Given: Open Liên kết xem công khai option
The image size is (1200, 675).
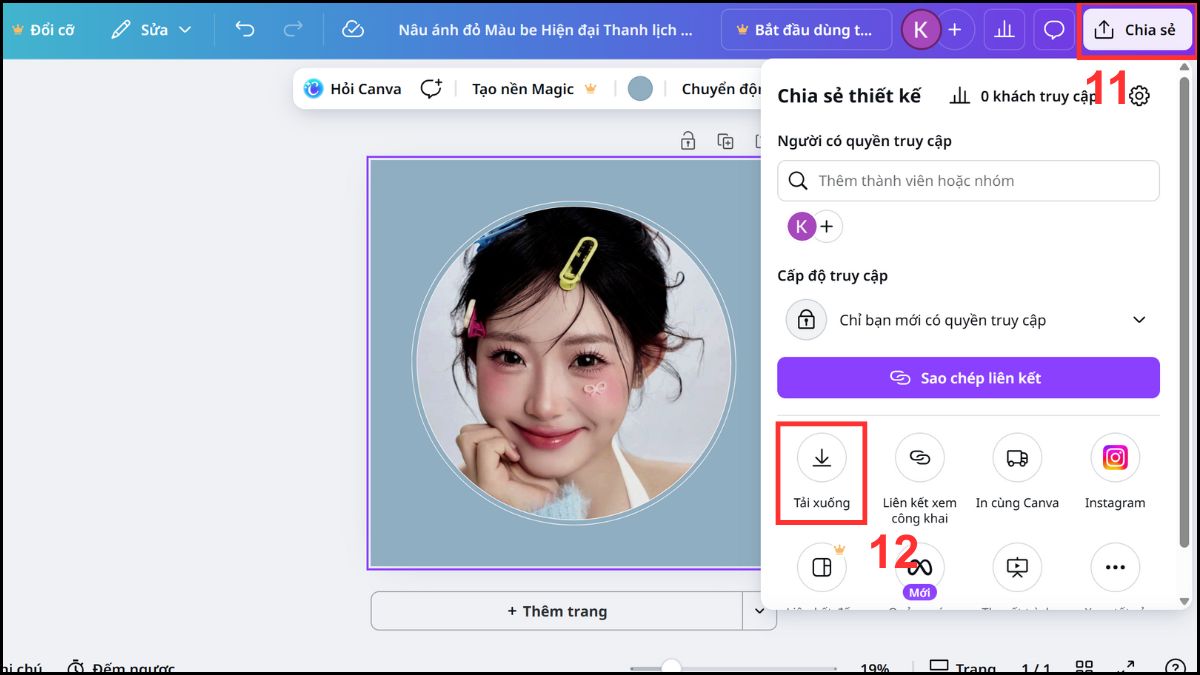Looking at the screenshot, I should (919, 457).
